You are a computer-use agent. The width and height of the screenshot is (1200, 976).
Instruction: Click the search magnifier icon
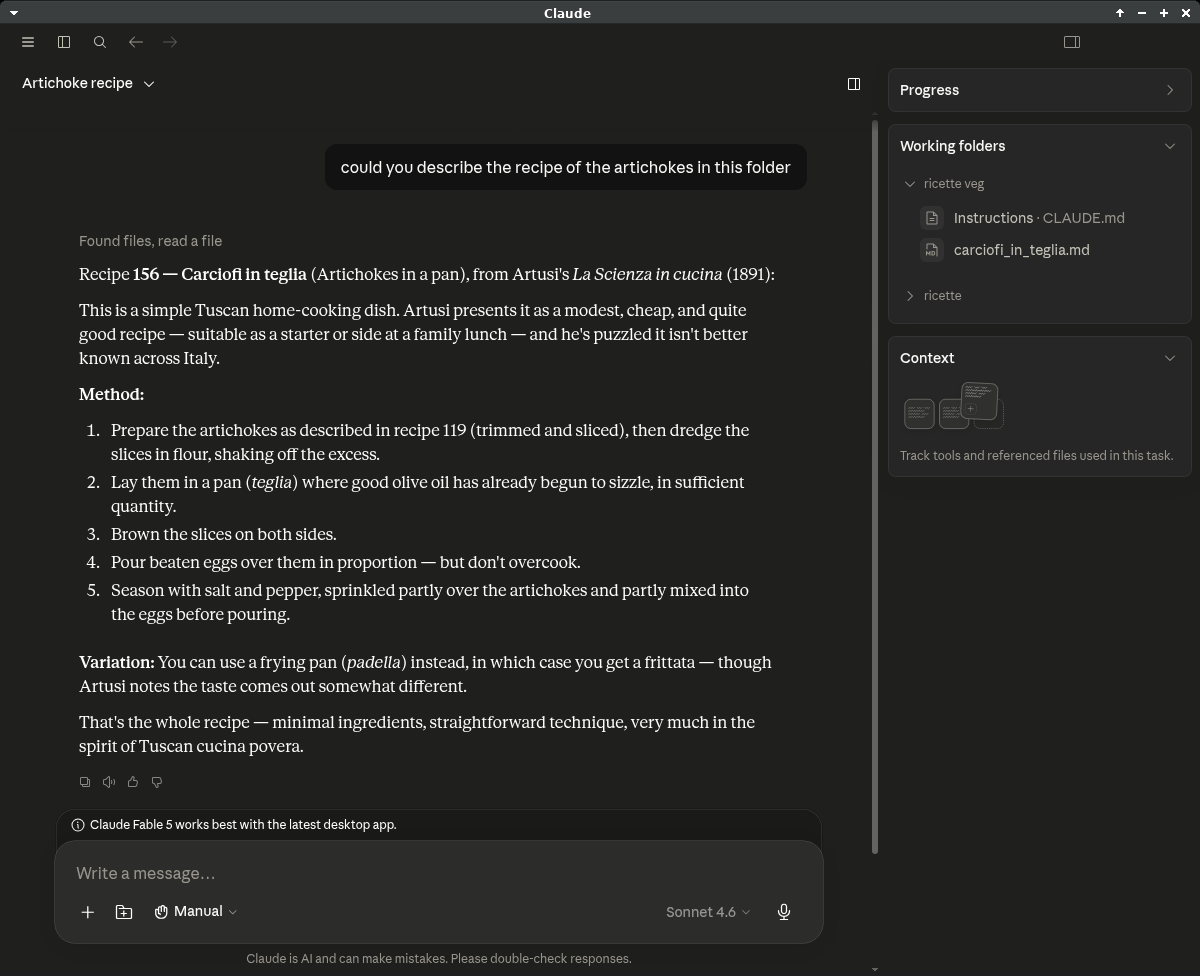[x=100, y=42]
